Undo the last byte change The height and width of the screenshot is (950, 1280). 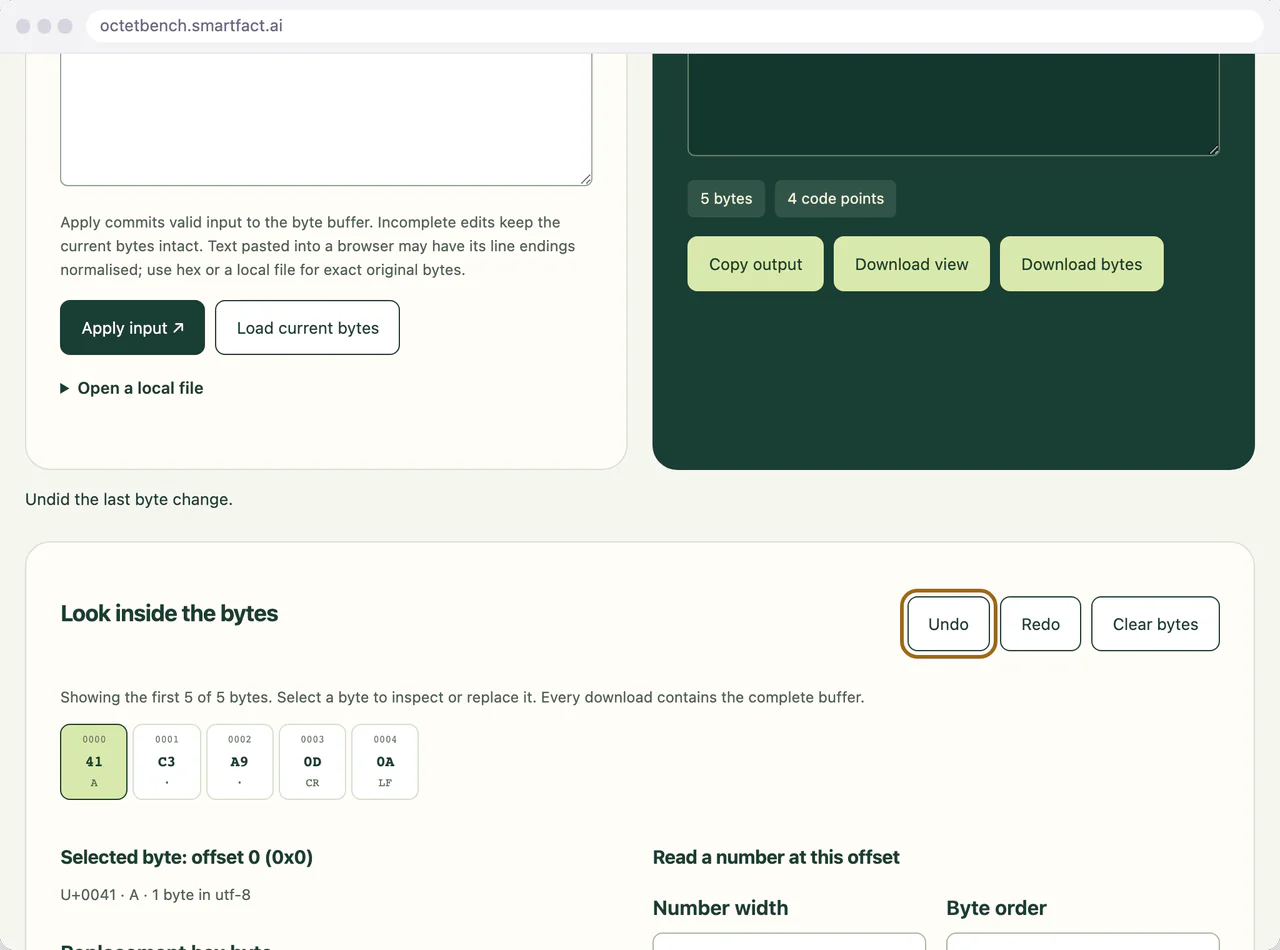click(948, 624)
